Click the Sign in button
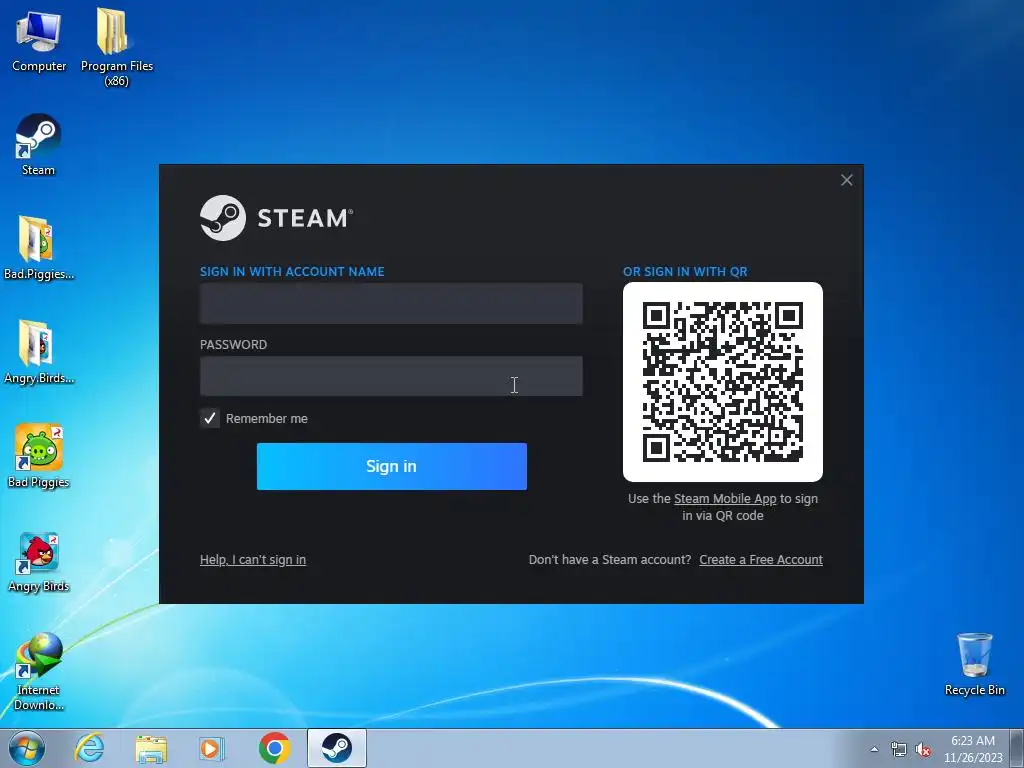 pos(391,466)
